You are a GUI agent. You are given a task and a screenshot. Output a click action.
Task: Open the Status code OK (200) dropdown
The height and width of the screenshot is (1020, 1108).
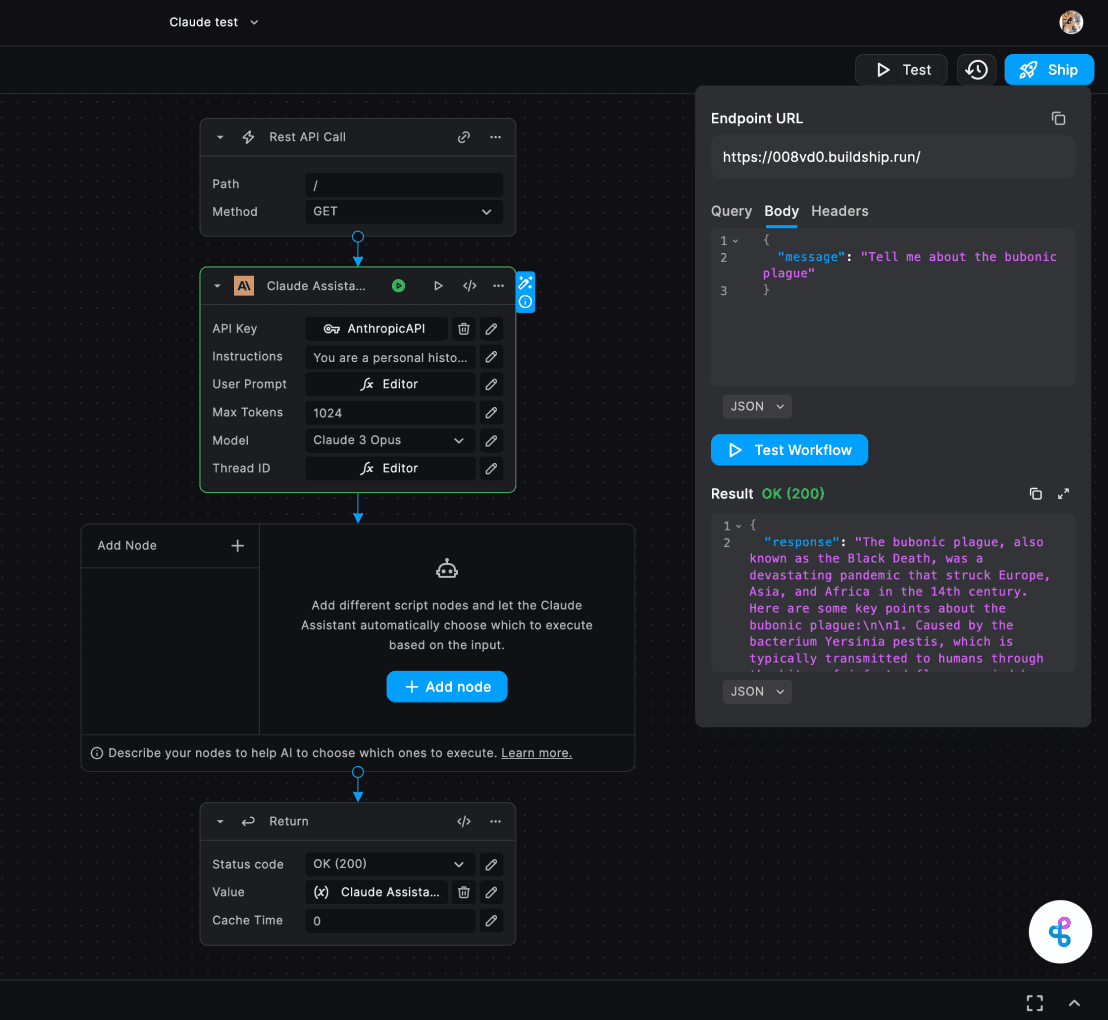point(390,864)
